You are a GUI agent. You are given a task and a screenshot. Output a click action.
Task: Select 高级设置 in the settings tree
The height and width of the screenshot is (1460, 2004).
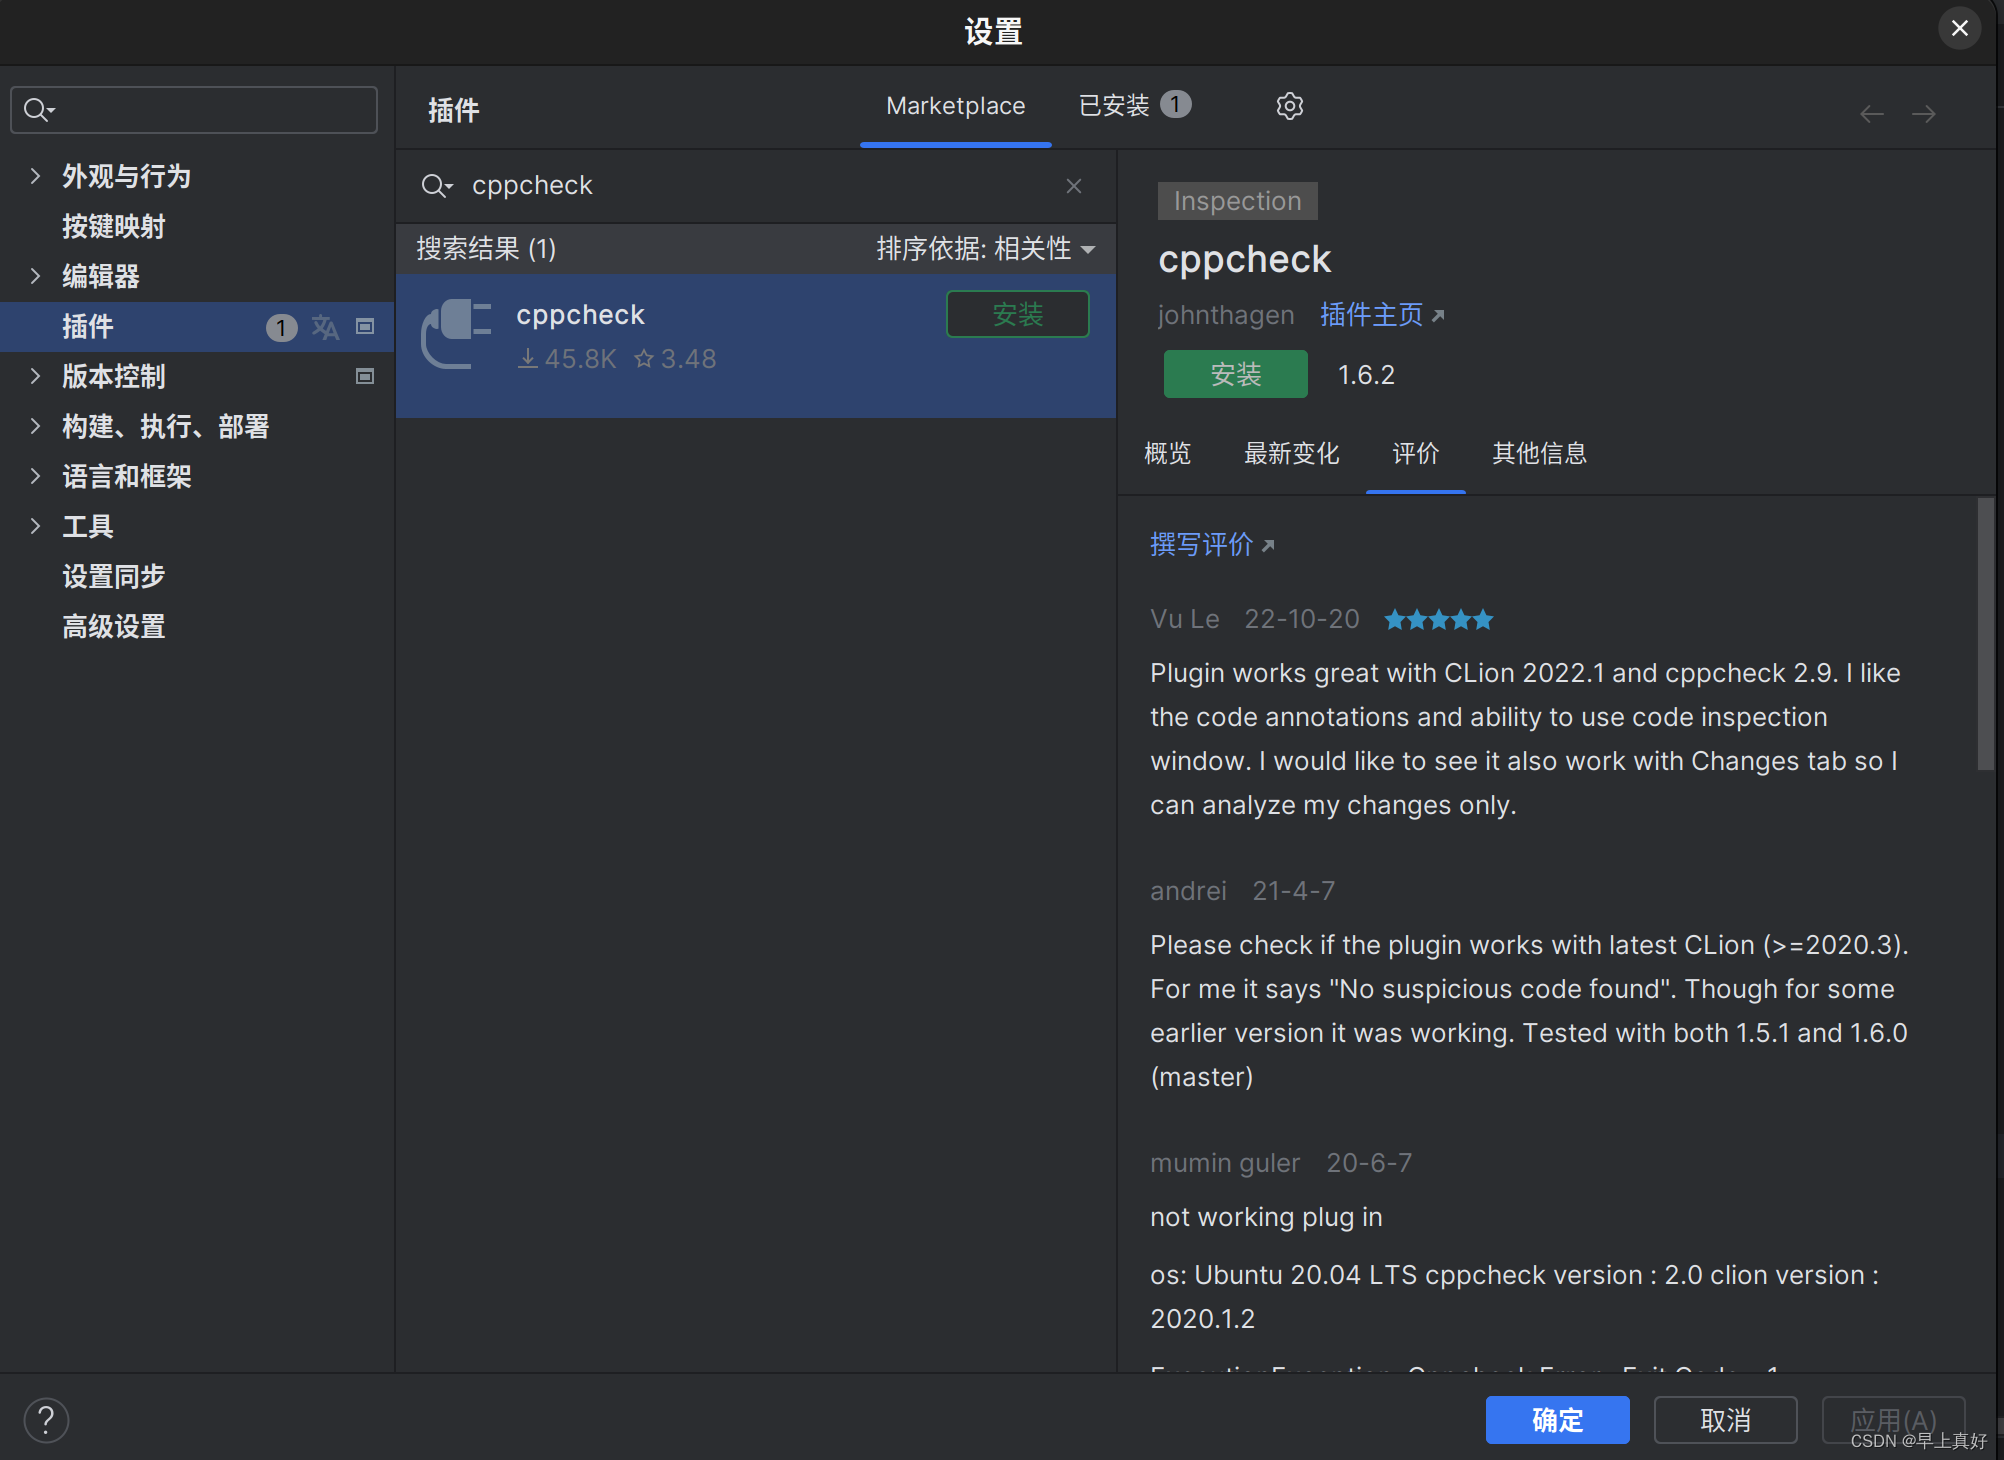pos(113,627)
